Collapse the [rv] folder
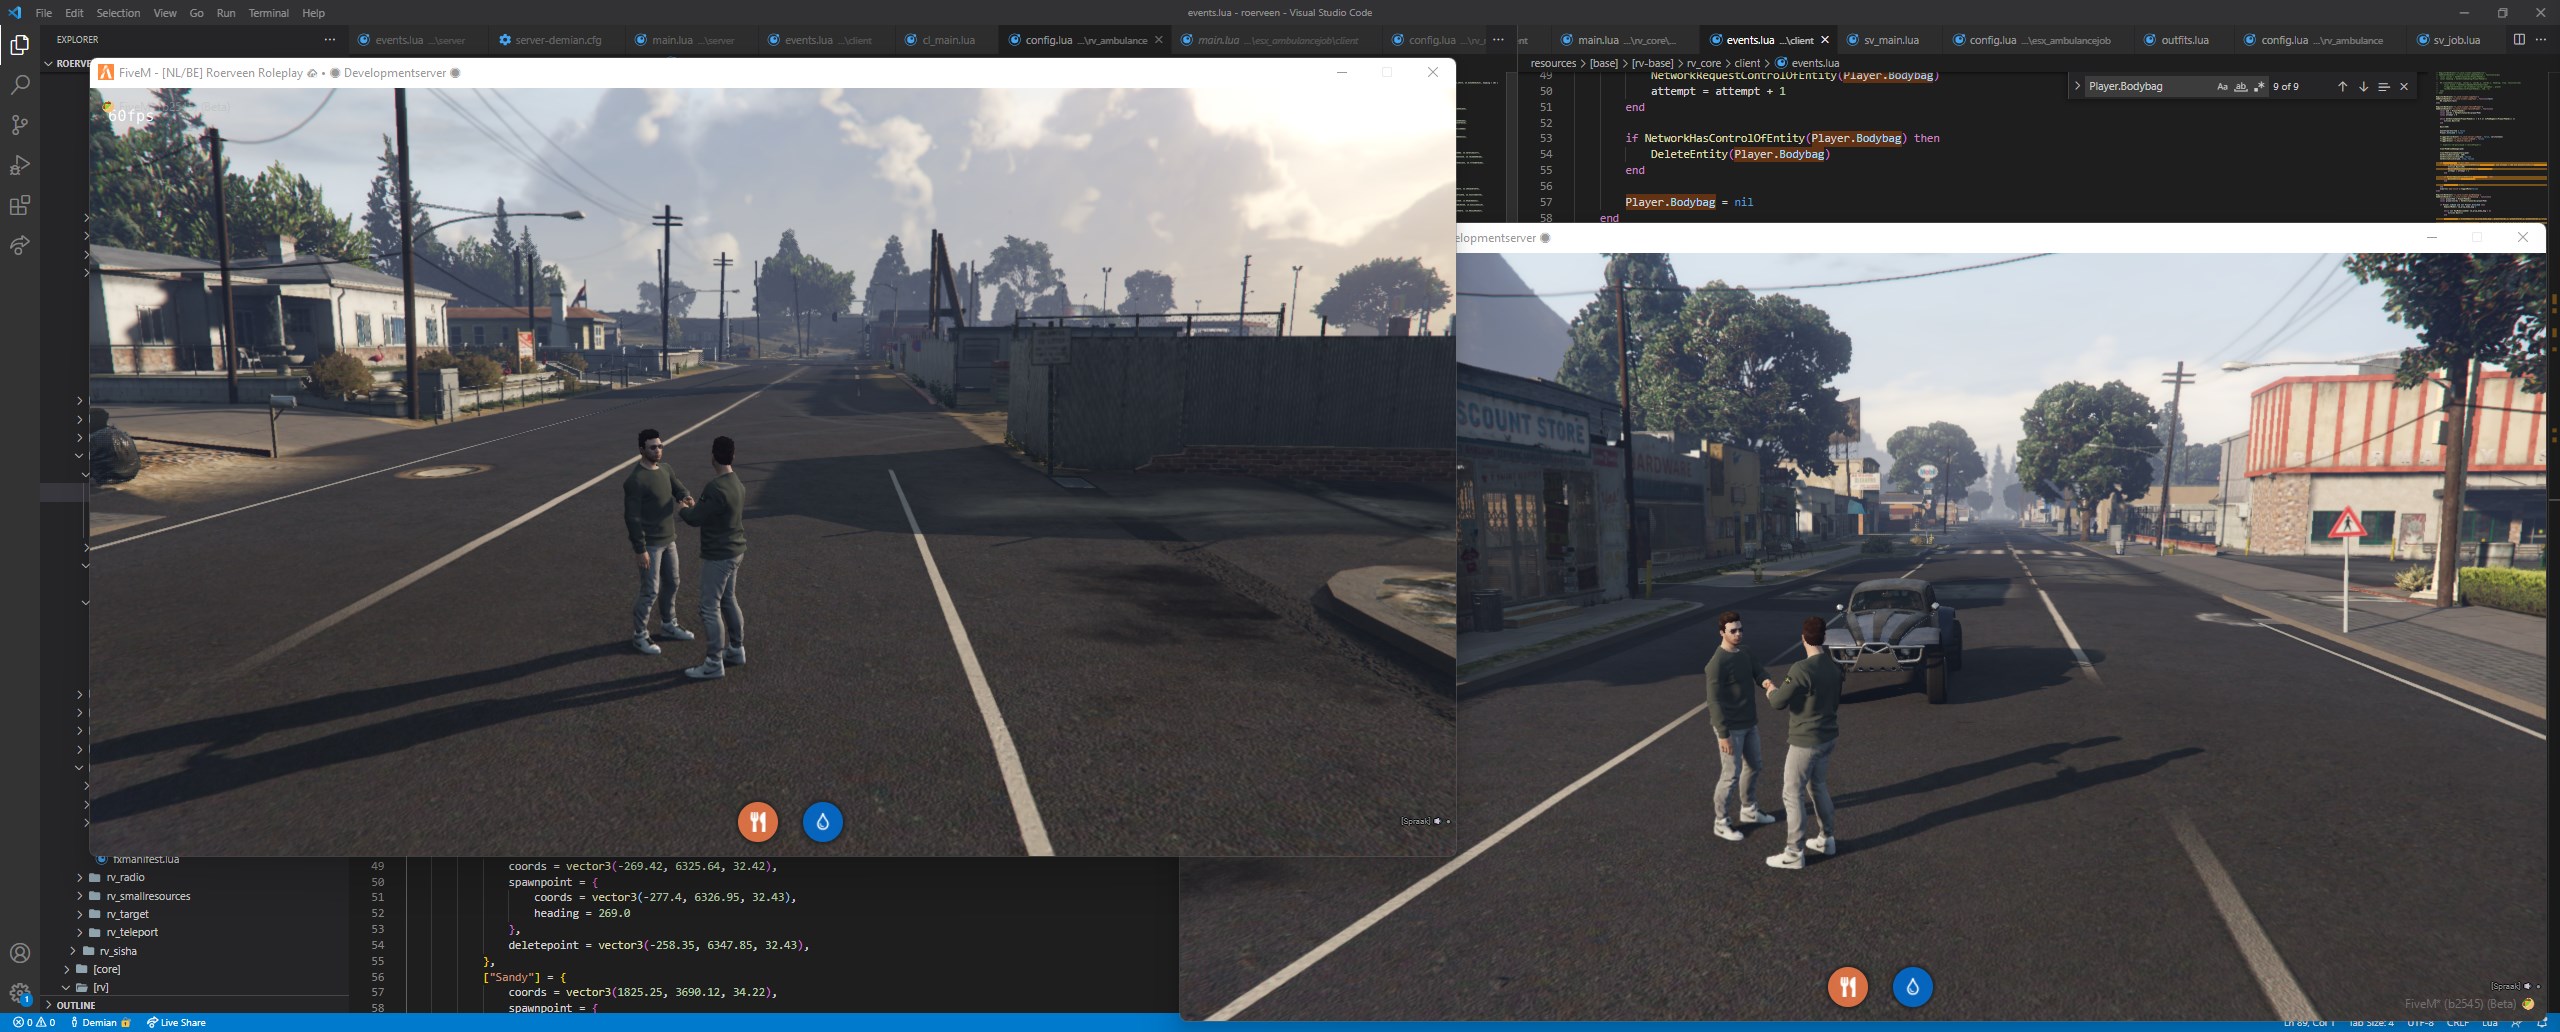 100,987
